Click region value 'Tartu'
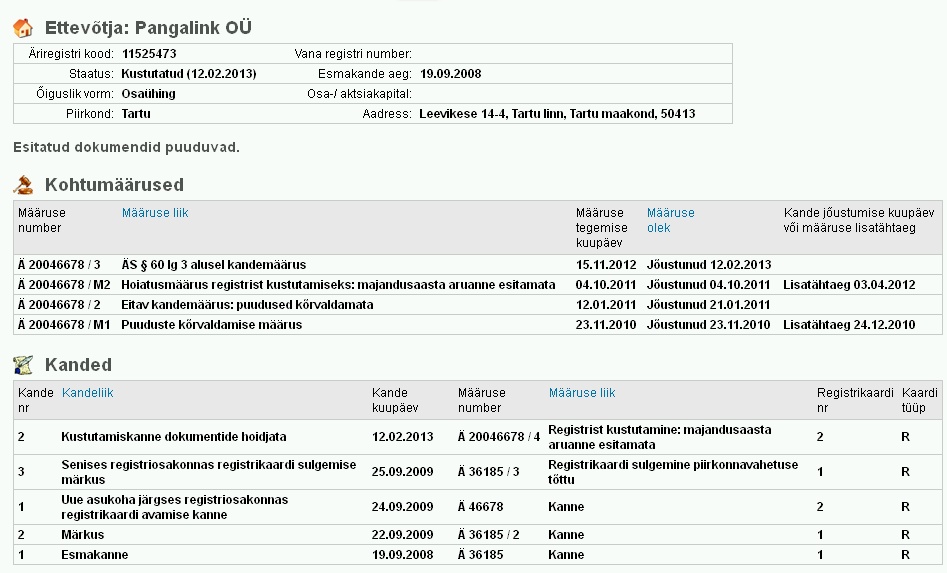 (136, 114)
